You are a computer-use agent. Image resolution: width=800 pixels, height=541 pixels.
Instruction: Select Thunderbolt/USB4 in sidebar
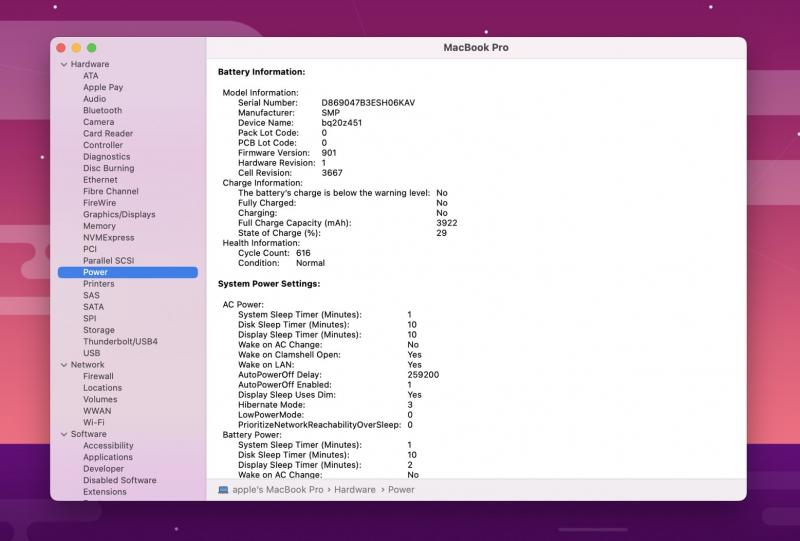click(120, 342)
